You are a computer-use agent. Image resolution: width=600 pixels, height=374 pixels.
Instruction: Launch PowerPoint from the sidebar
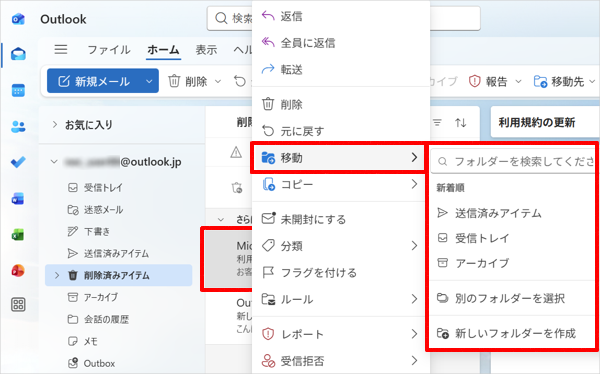(18, 271)
